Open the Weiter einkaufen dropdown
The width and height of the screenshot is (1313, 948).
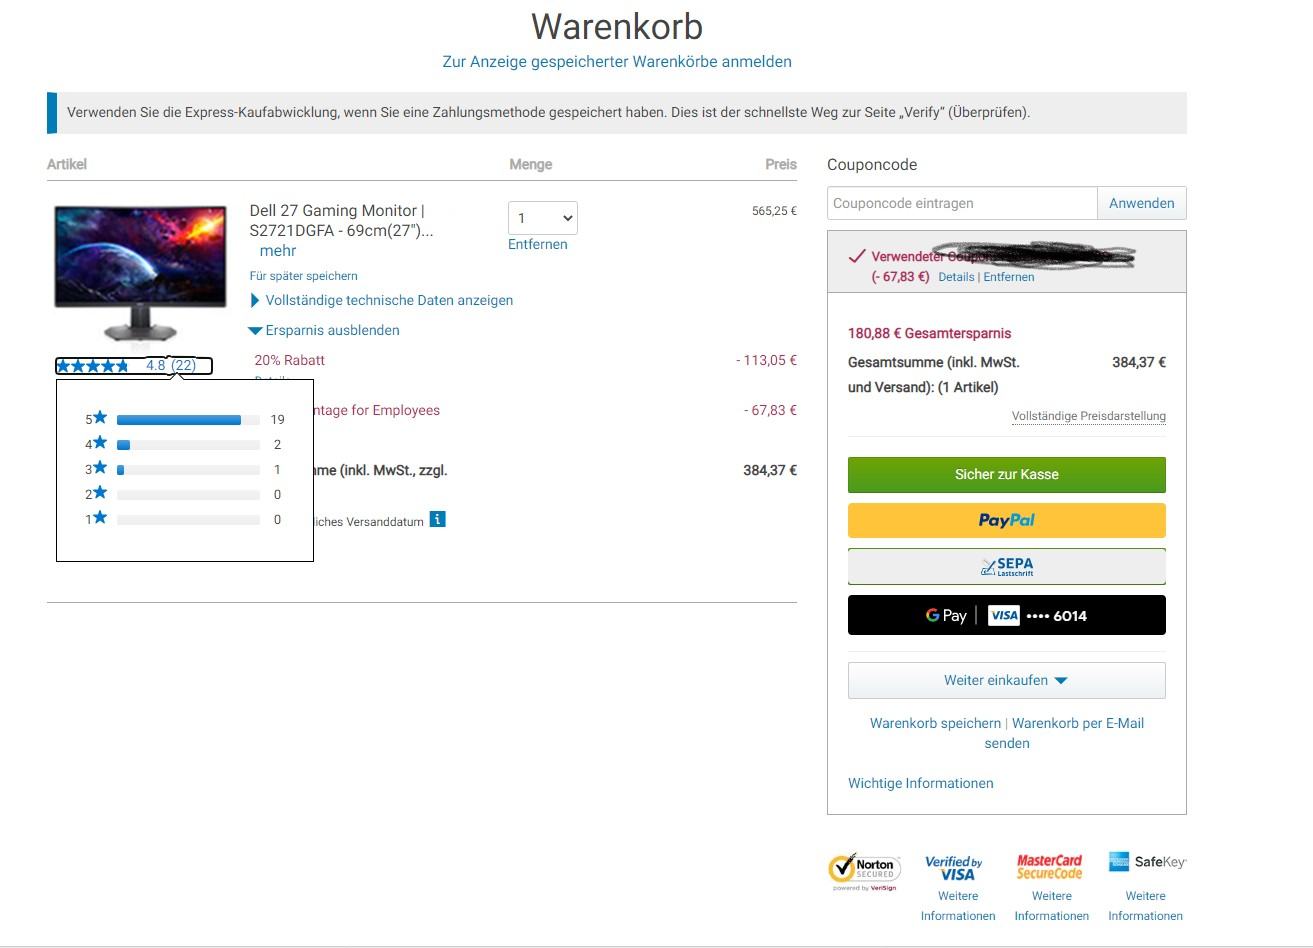[1006, 680]
